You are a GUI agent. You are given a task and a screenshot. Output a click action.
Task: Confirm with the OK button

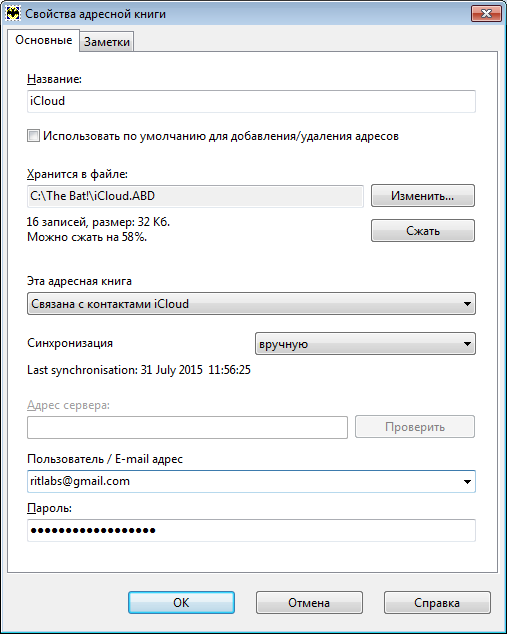point(181,603)
